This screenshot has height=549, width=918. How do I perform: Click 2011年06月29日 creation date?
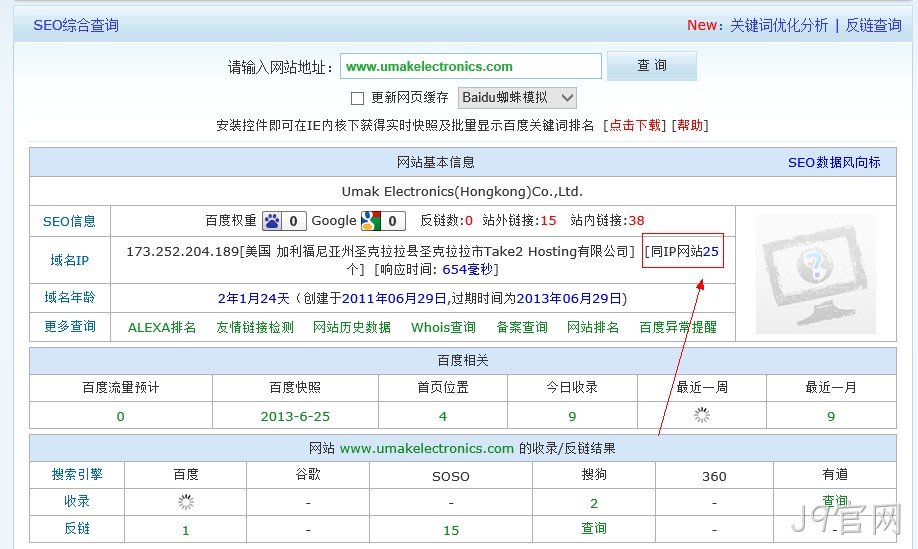coord(395,298)
